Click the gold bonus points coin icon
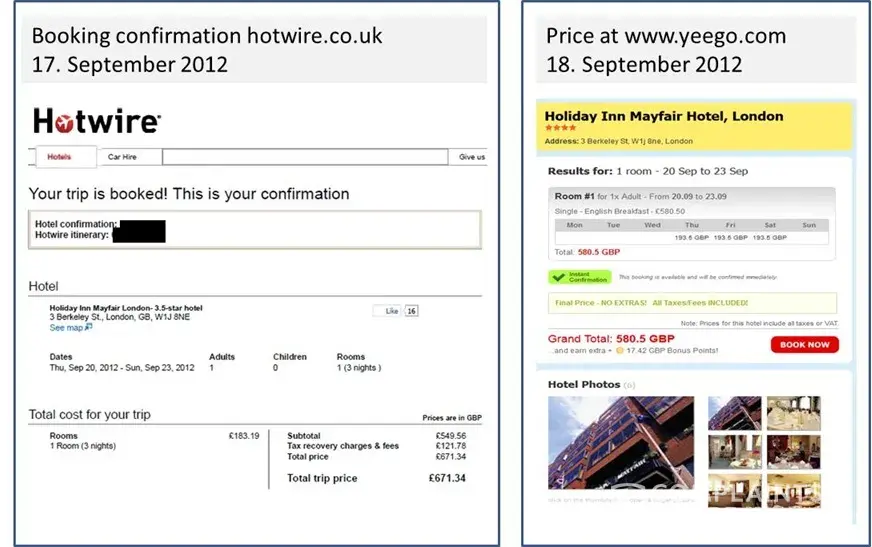 pos(620,351)
